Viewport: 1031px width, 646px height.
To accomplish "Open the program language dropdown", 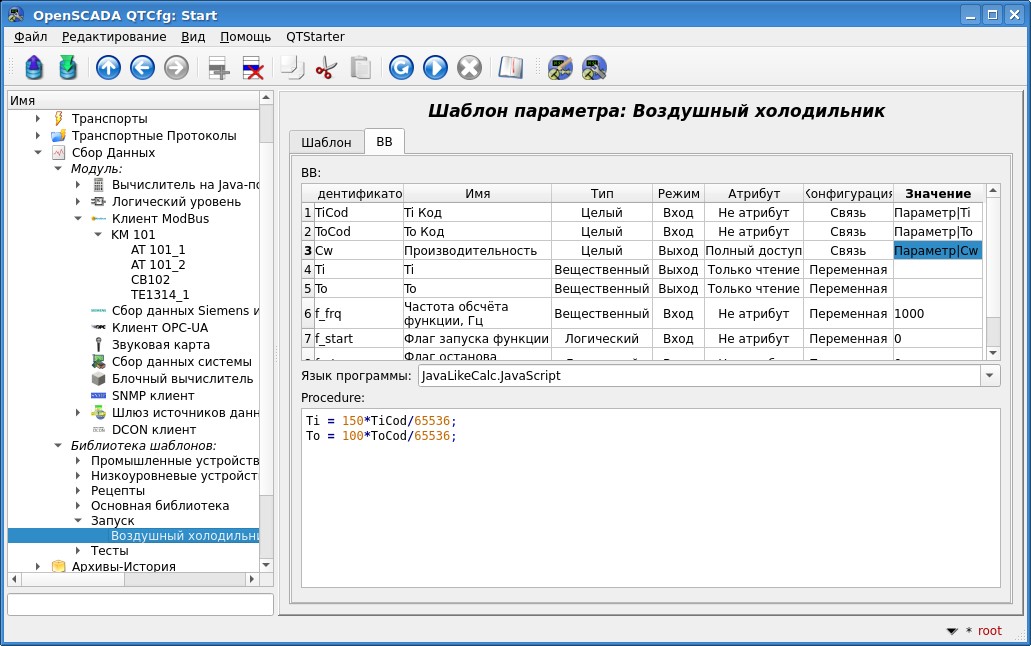I will coord(989,376).
